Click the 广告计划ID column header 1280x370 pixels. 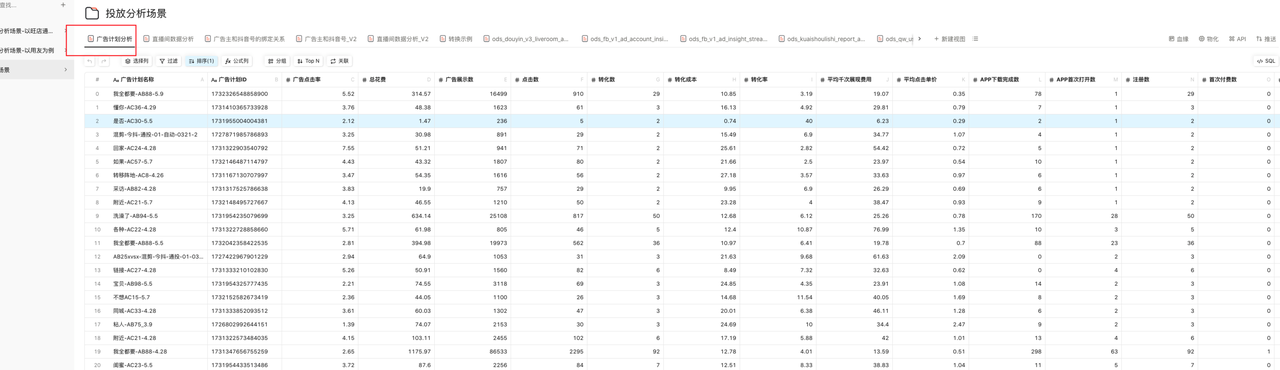click(x=244, y=79)
